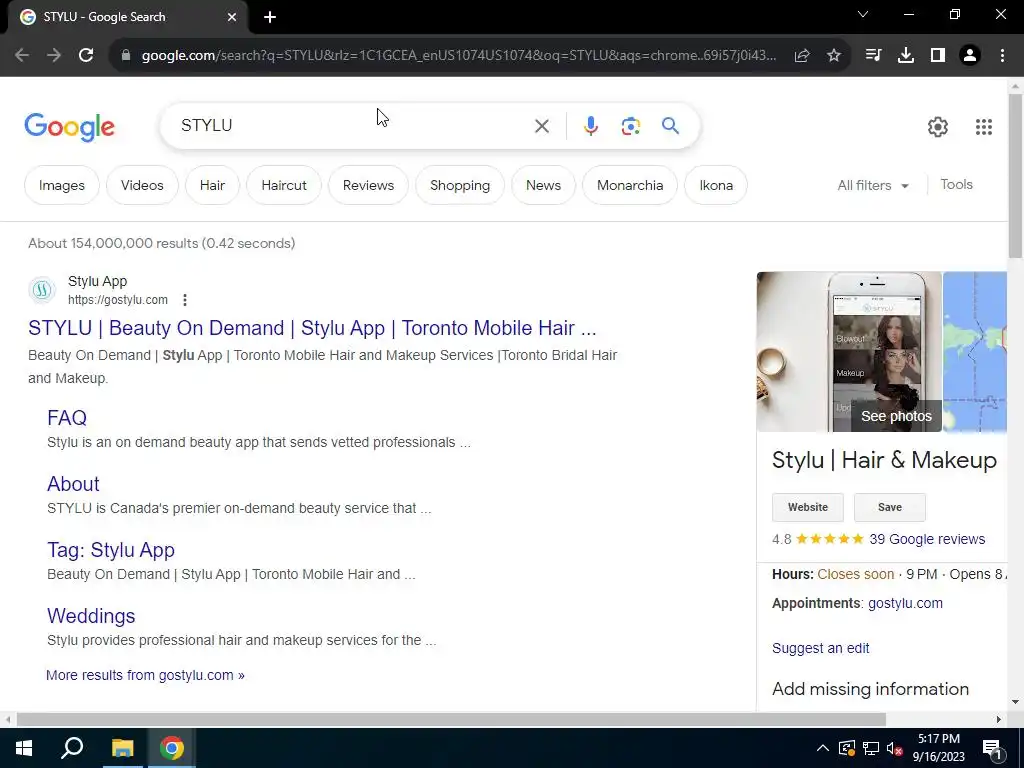Go back with the browser back arrow
The height and width of the screenshot is (768, 1024).
tap(22, 56)
